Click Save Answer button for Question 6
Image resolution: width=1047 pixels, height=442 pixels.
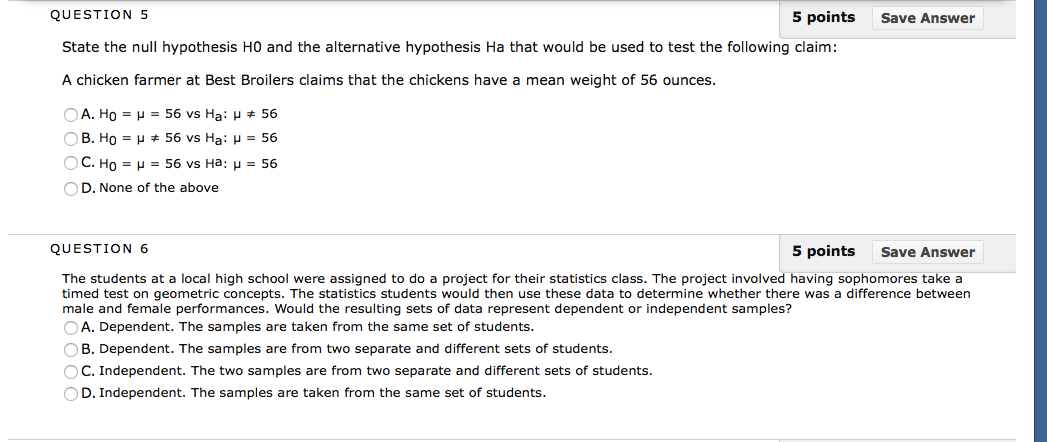click(927, 252)
